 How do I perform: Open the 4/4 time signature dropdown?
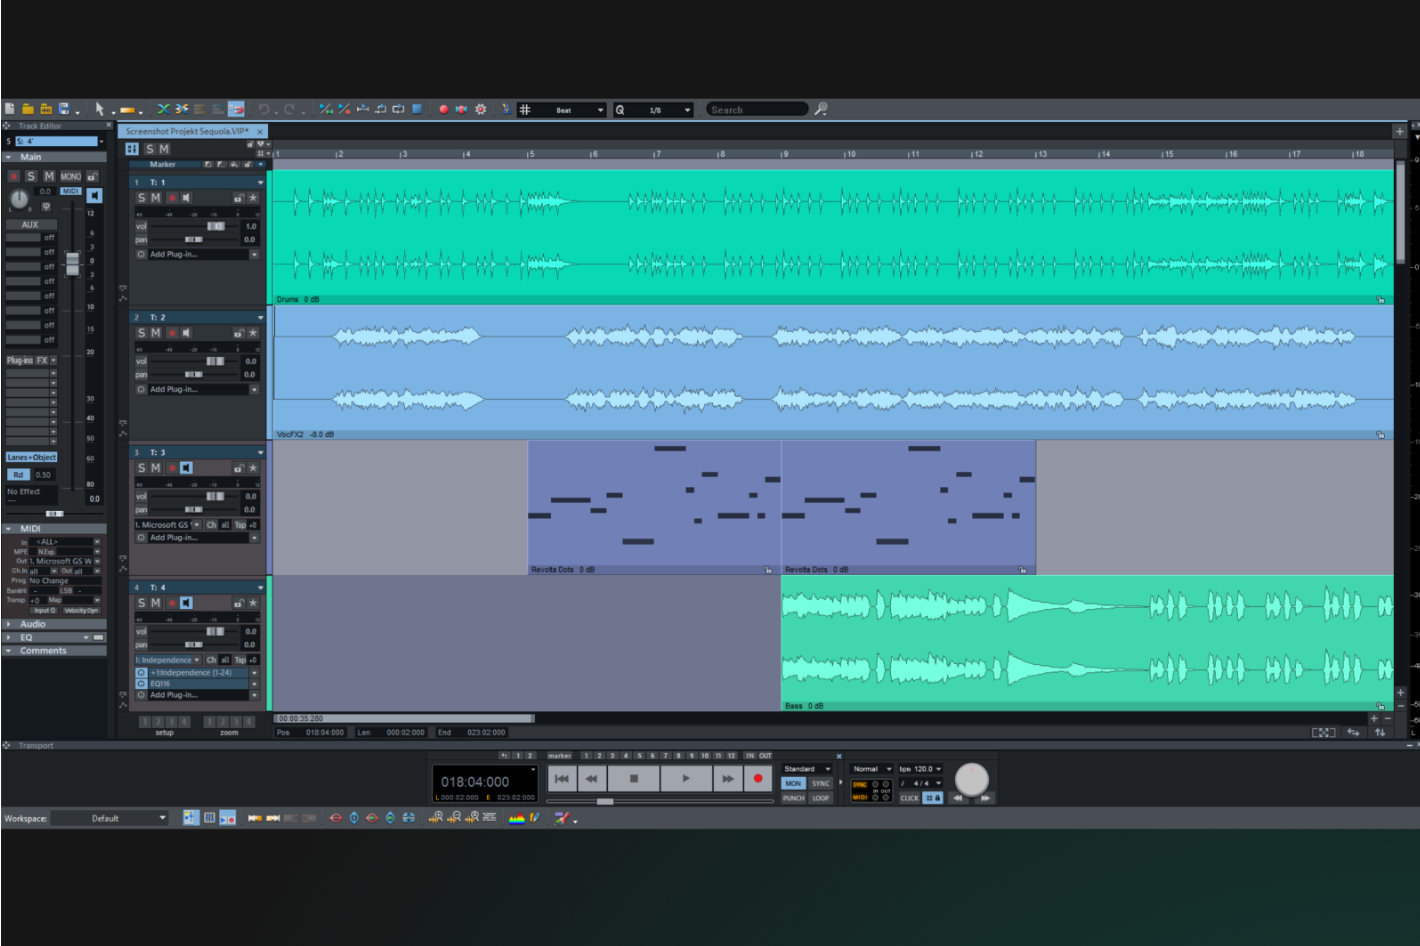pyautogui.click(x=920, y=783)
